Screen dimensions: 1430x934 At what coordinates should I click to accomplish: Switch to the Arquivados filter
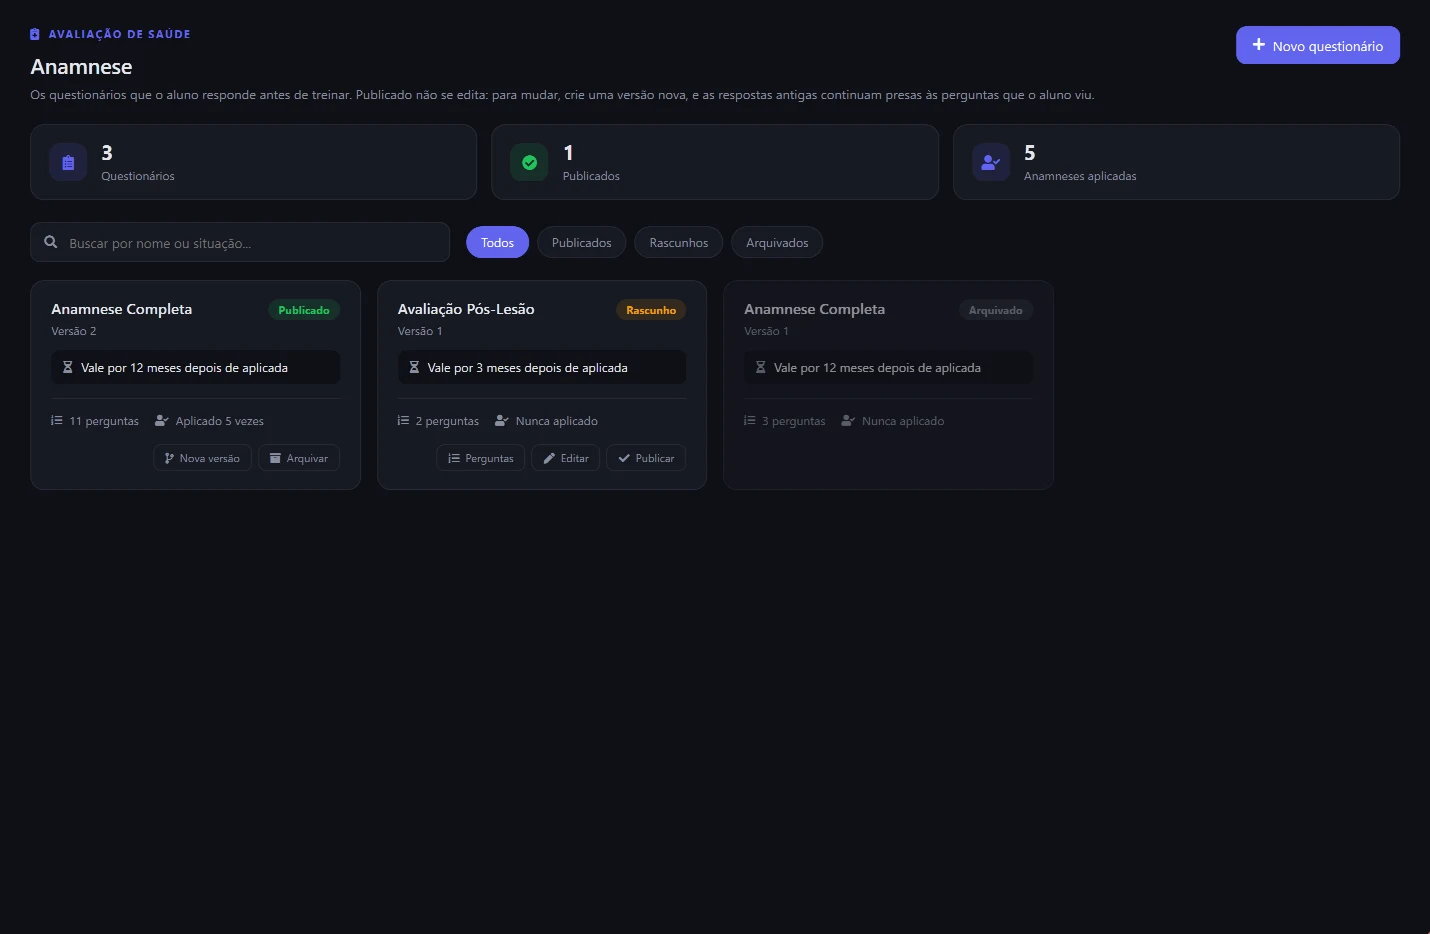(x=777, y=242)
